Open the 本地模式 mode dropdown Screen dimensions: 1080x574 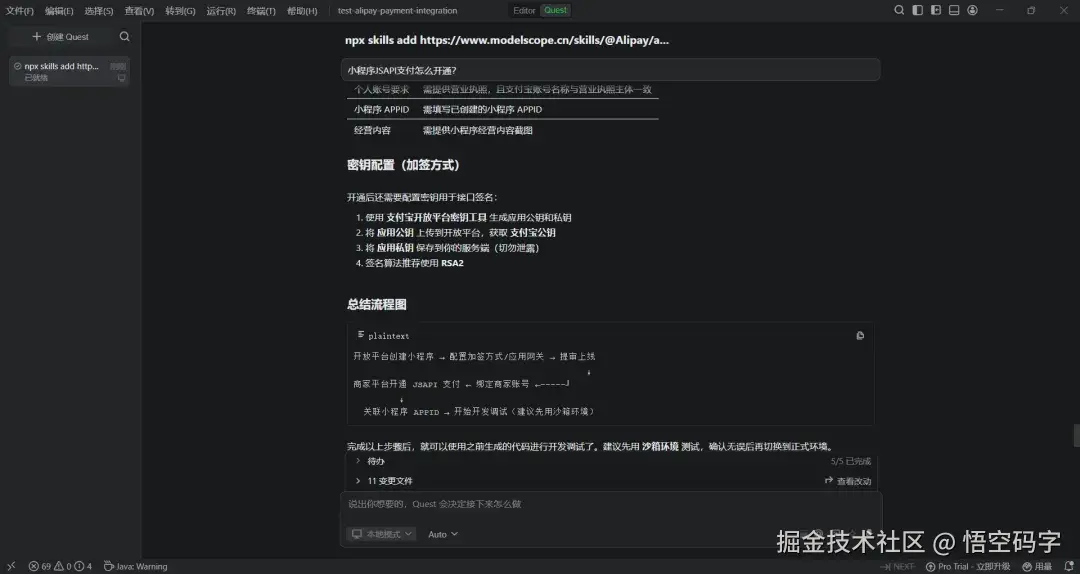coord(382,534)
